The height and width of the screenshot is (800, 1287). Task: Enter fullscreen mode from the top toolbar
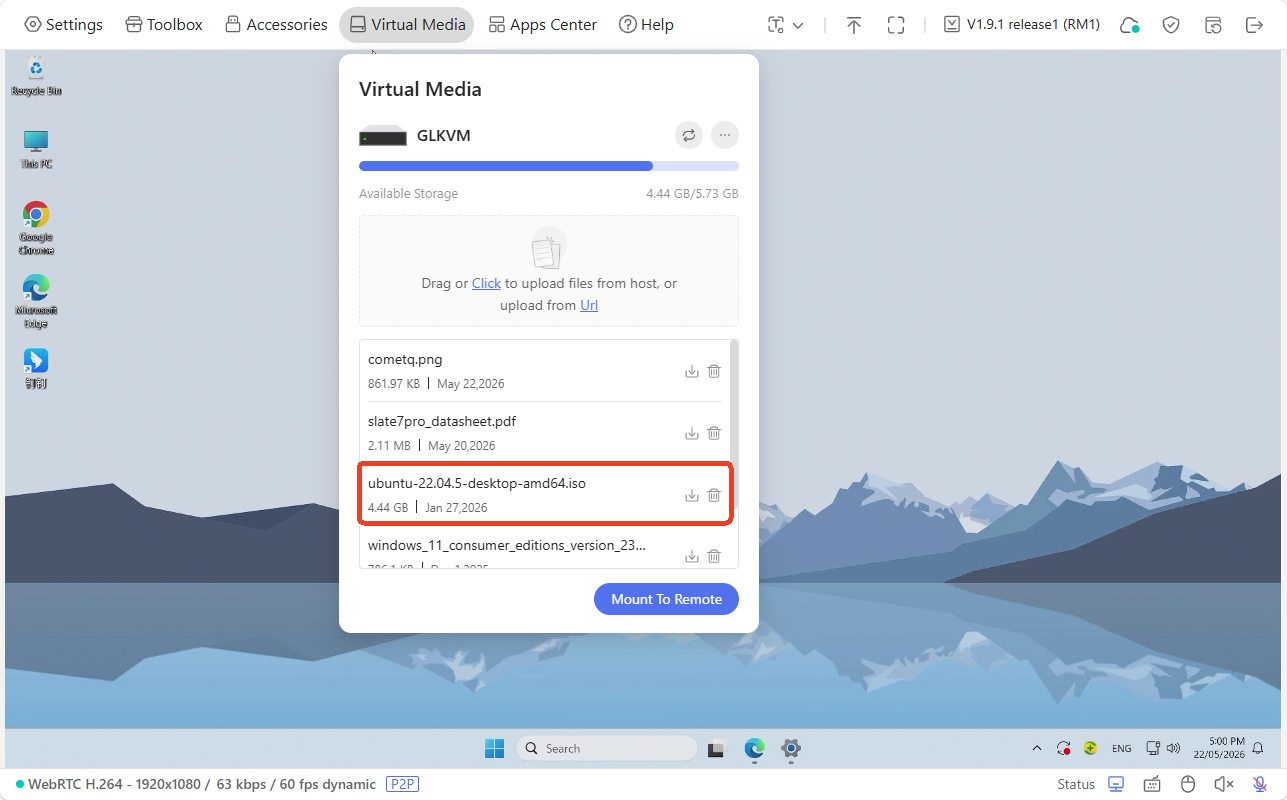pos(896,25)
